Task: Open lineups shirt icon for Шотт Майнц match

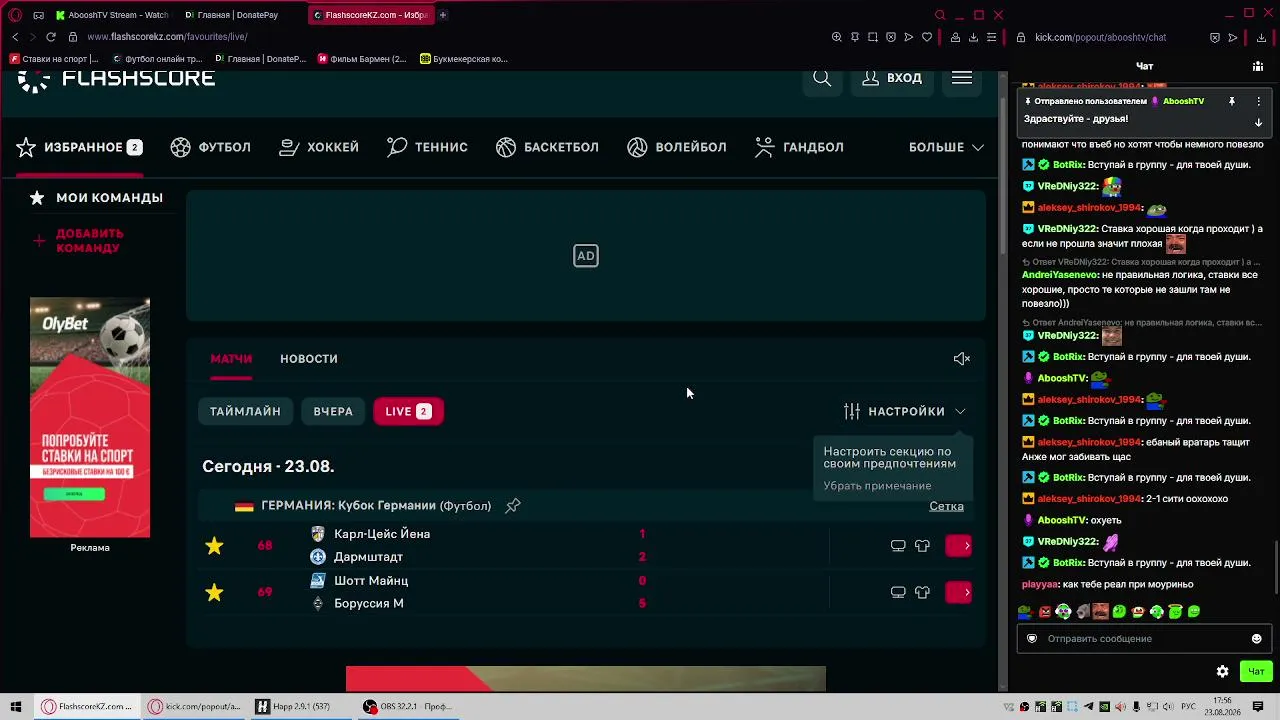Action: [922, 593]
